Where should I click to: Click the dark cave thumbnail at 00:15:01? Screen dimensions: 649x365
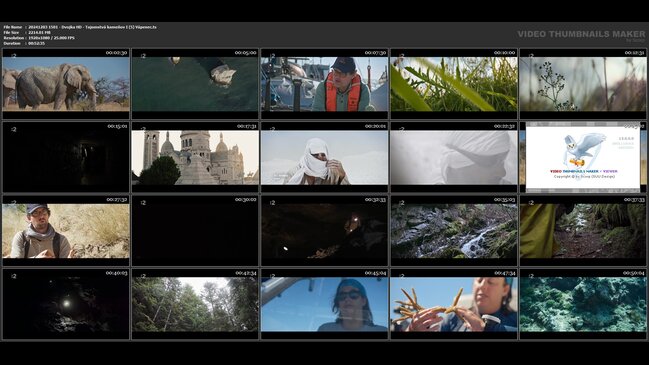click(66, 157)
